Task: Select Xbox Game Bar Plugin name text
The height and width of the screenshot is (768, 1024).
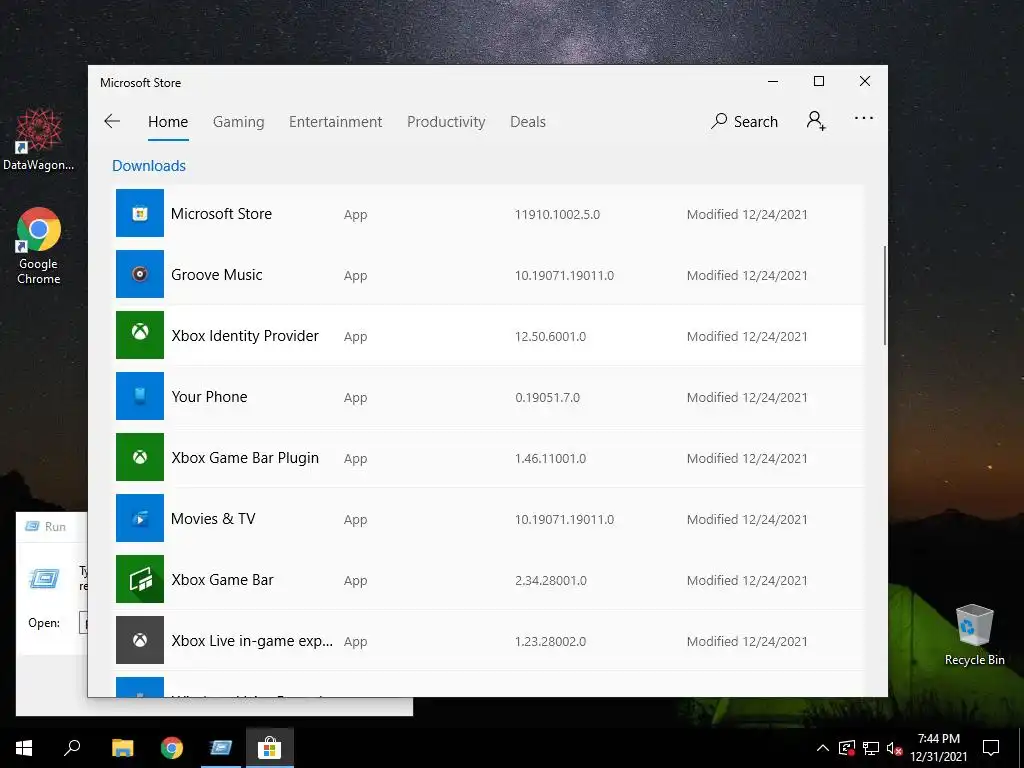Action: 245,458
